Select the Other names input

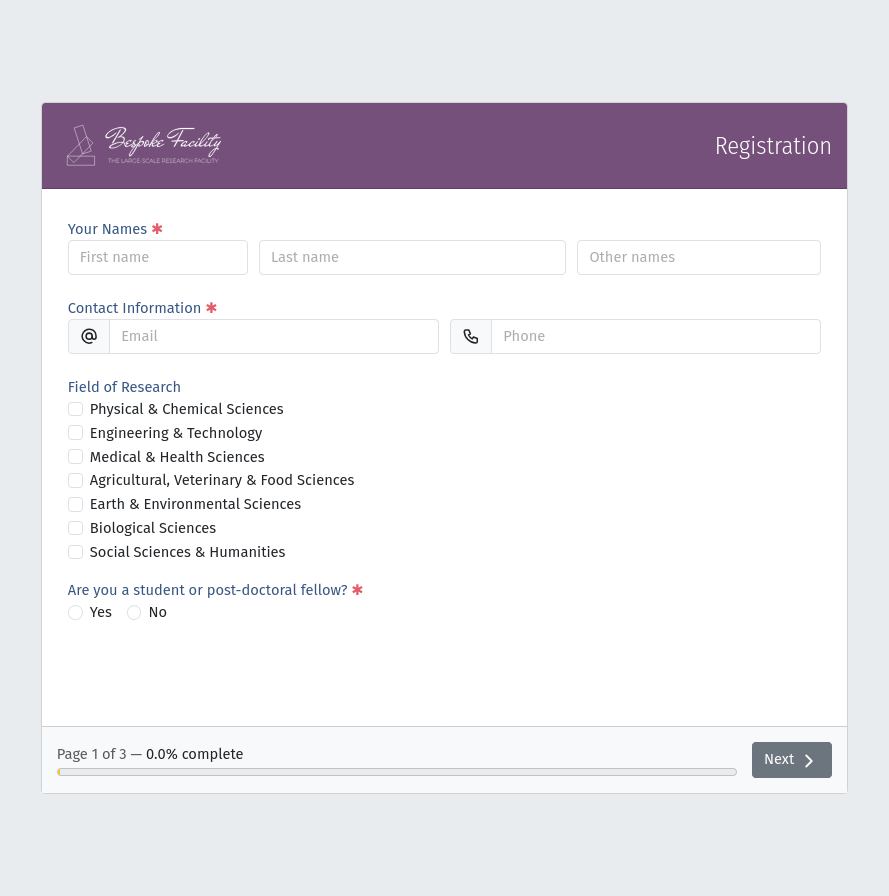(x=699, y=258)
